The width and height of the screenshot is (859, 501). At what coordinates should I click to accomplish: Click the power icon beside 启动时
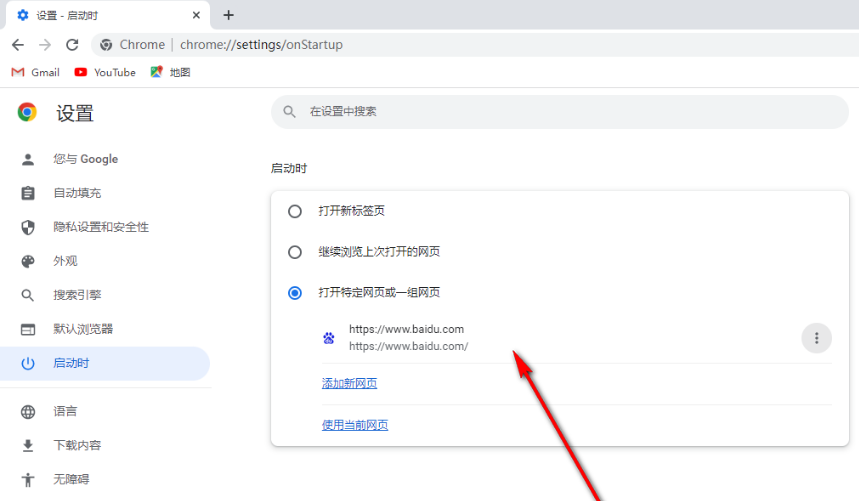coord(27,363)
